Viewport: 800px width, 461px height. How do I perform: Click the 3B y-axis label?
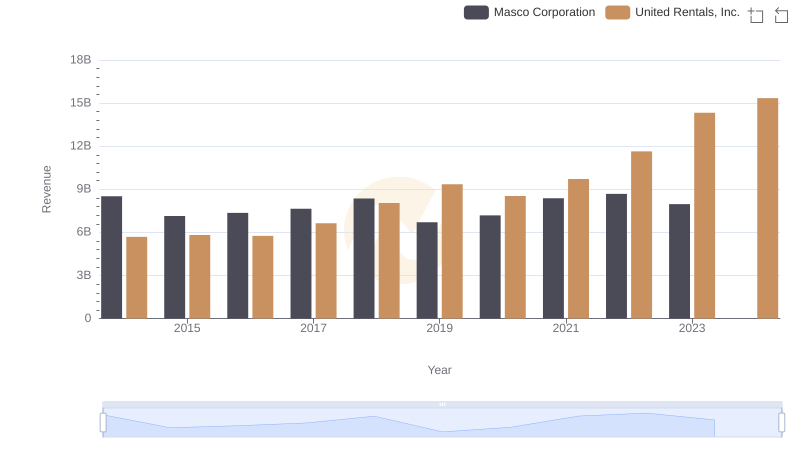84,275
